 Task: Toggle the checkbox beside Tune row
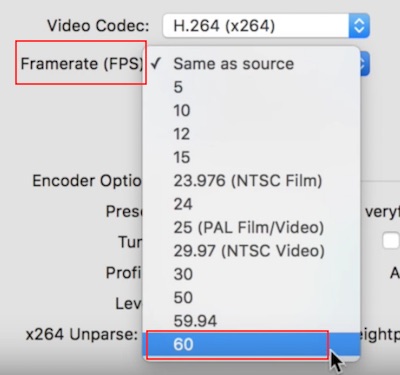coord(391,241)
